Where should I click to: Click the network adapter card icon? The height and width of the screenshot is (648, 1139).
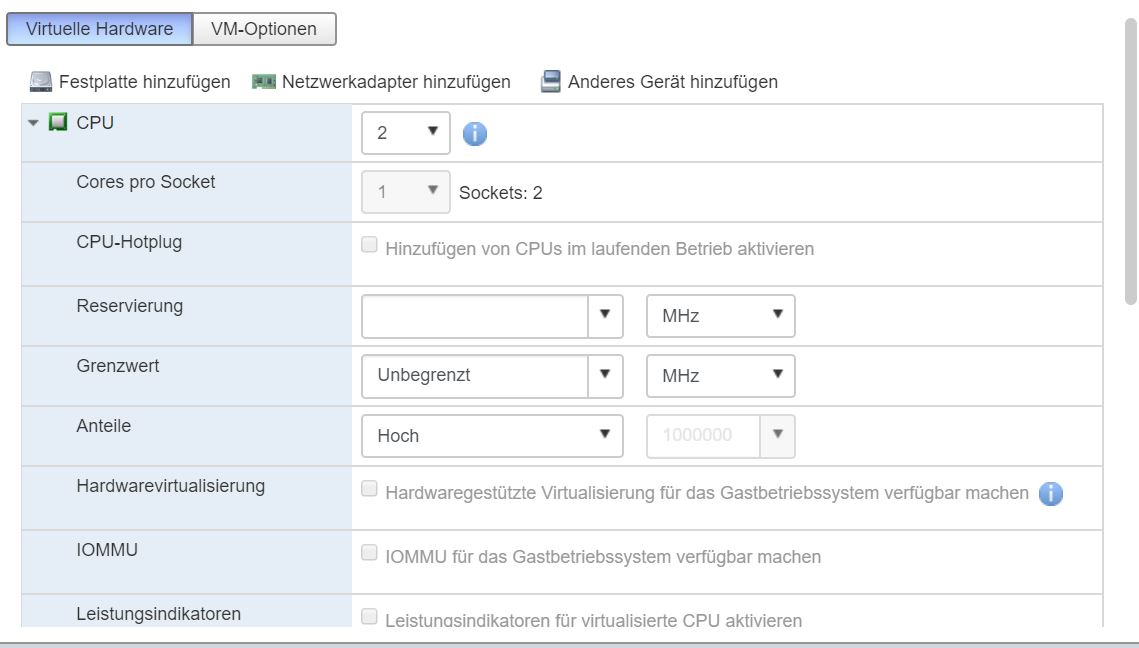tap(264, 82)
